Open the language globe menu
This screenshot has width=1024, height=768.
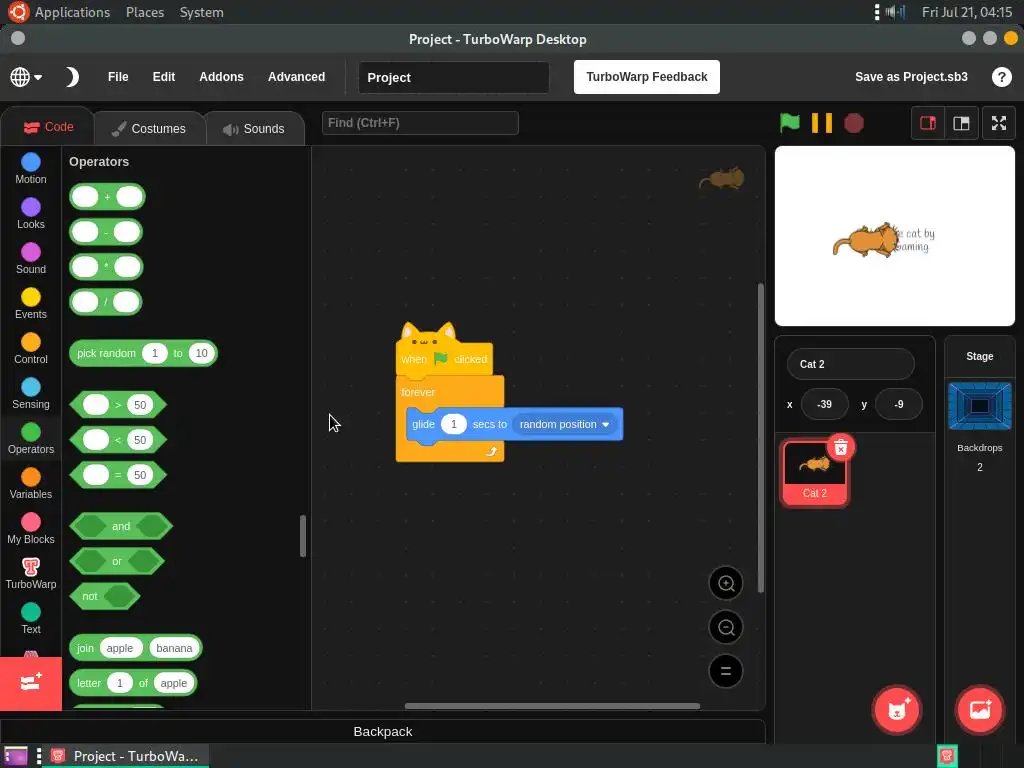(x=26, y=77)
